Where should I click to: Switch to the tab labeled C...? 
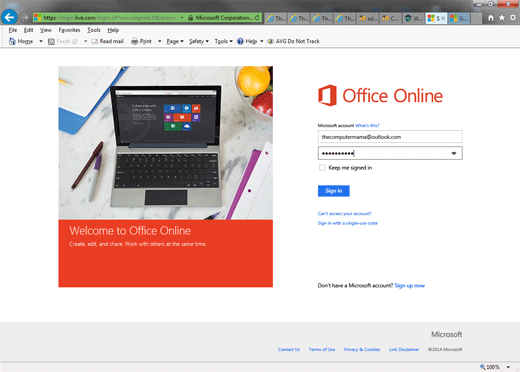[x=391, y=18]
